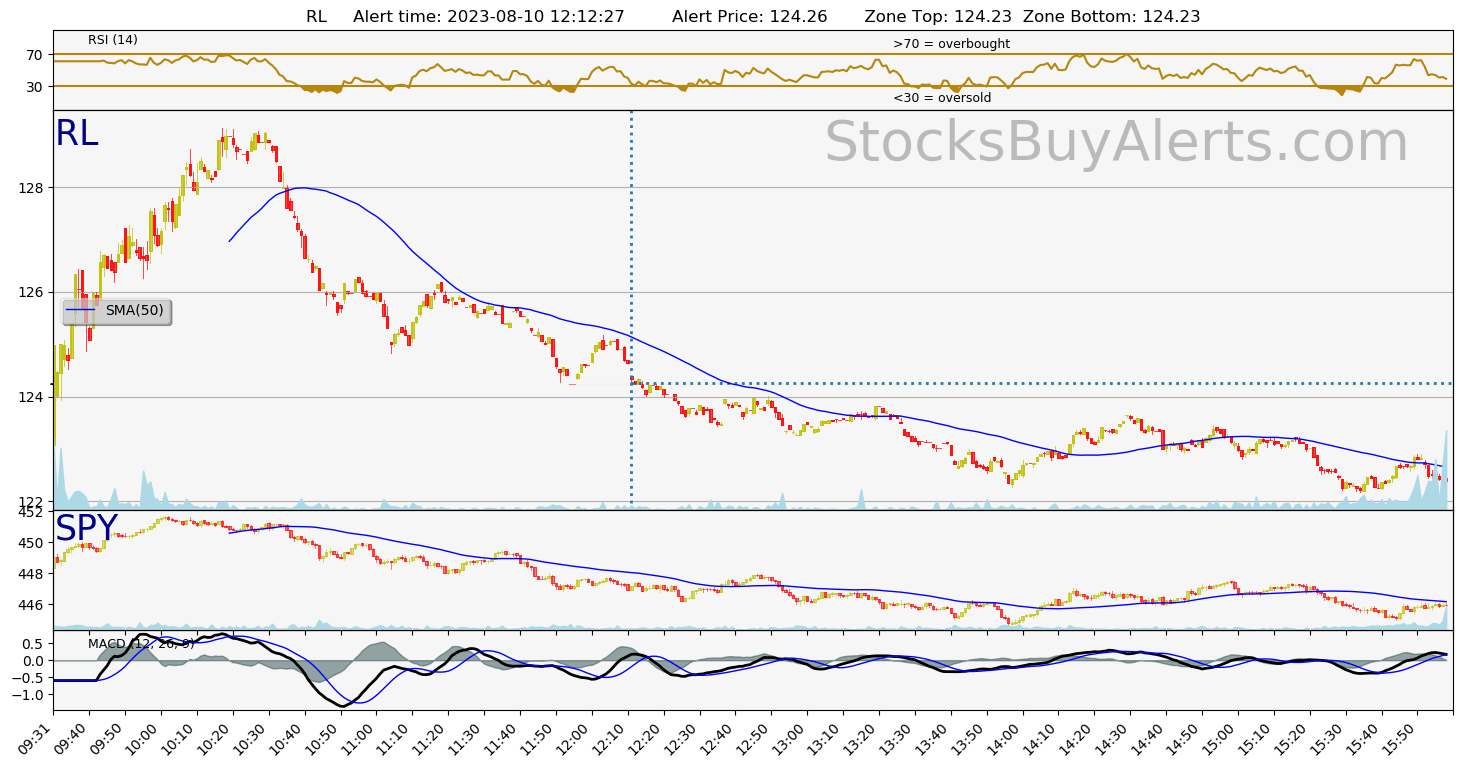Viewport: 1468px width, 768px height.
Task: Click the RL ticker in the title line
Action: 316,16
